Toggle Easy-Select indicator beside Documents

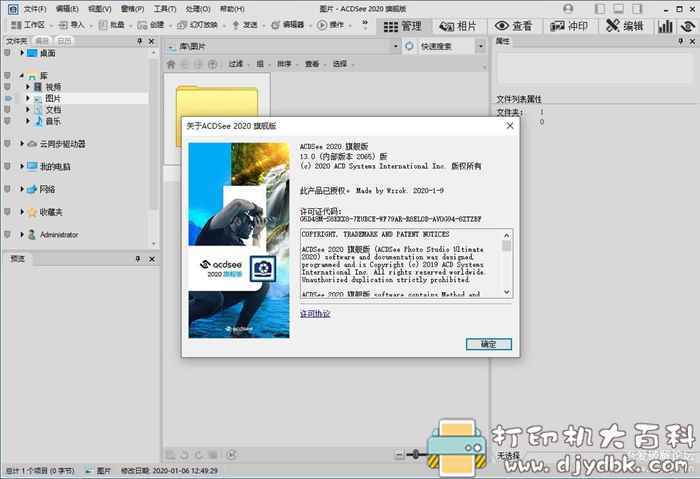coord(7,109)
